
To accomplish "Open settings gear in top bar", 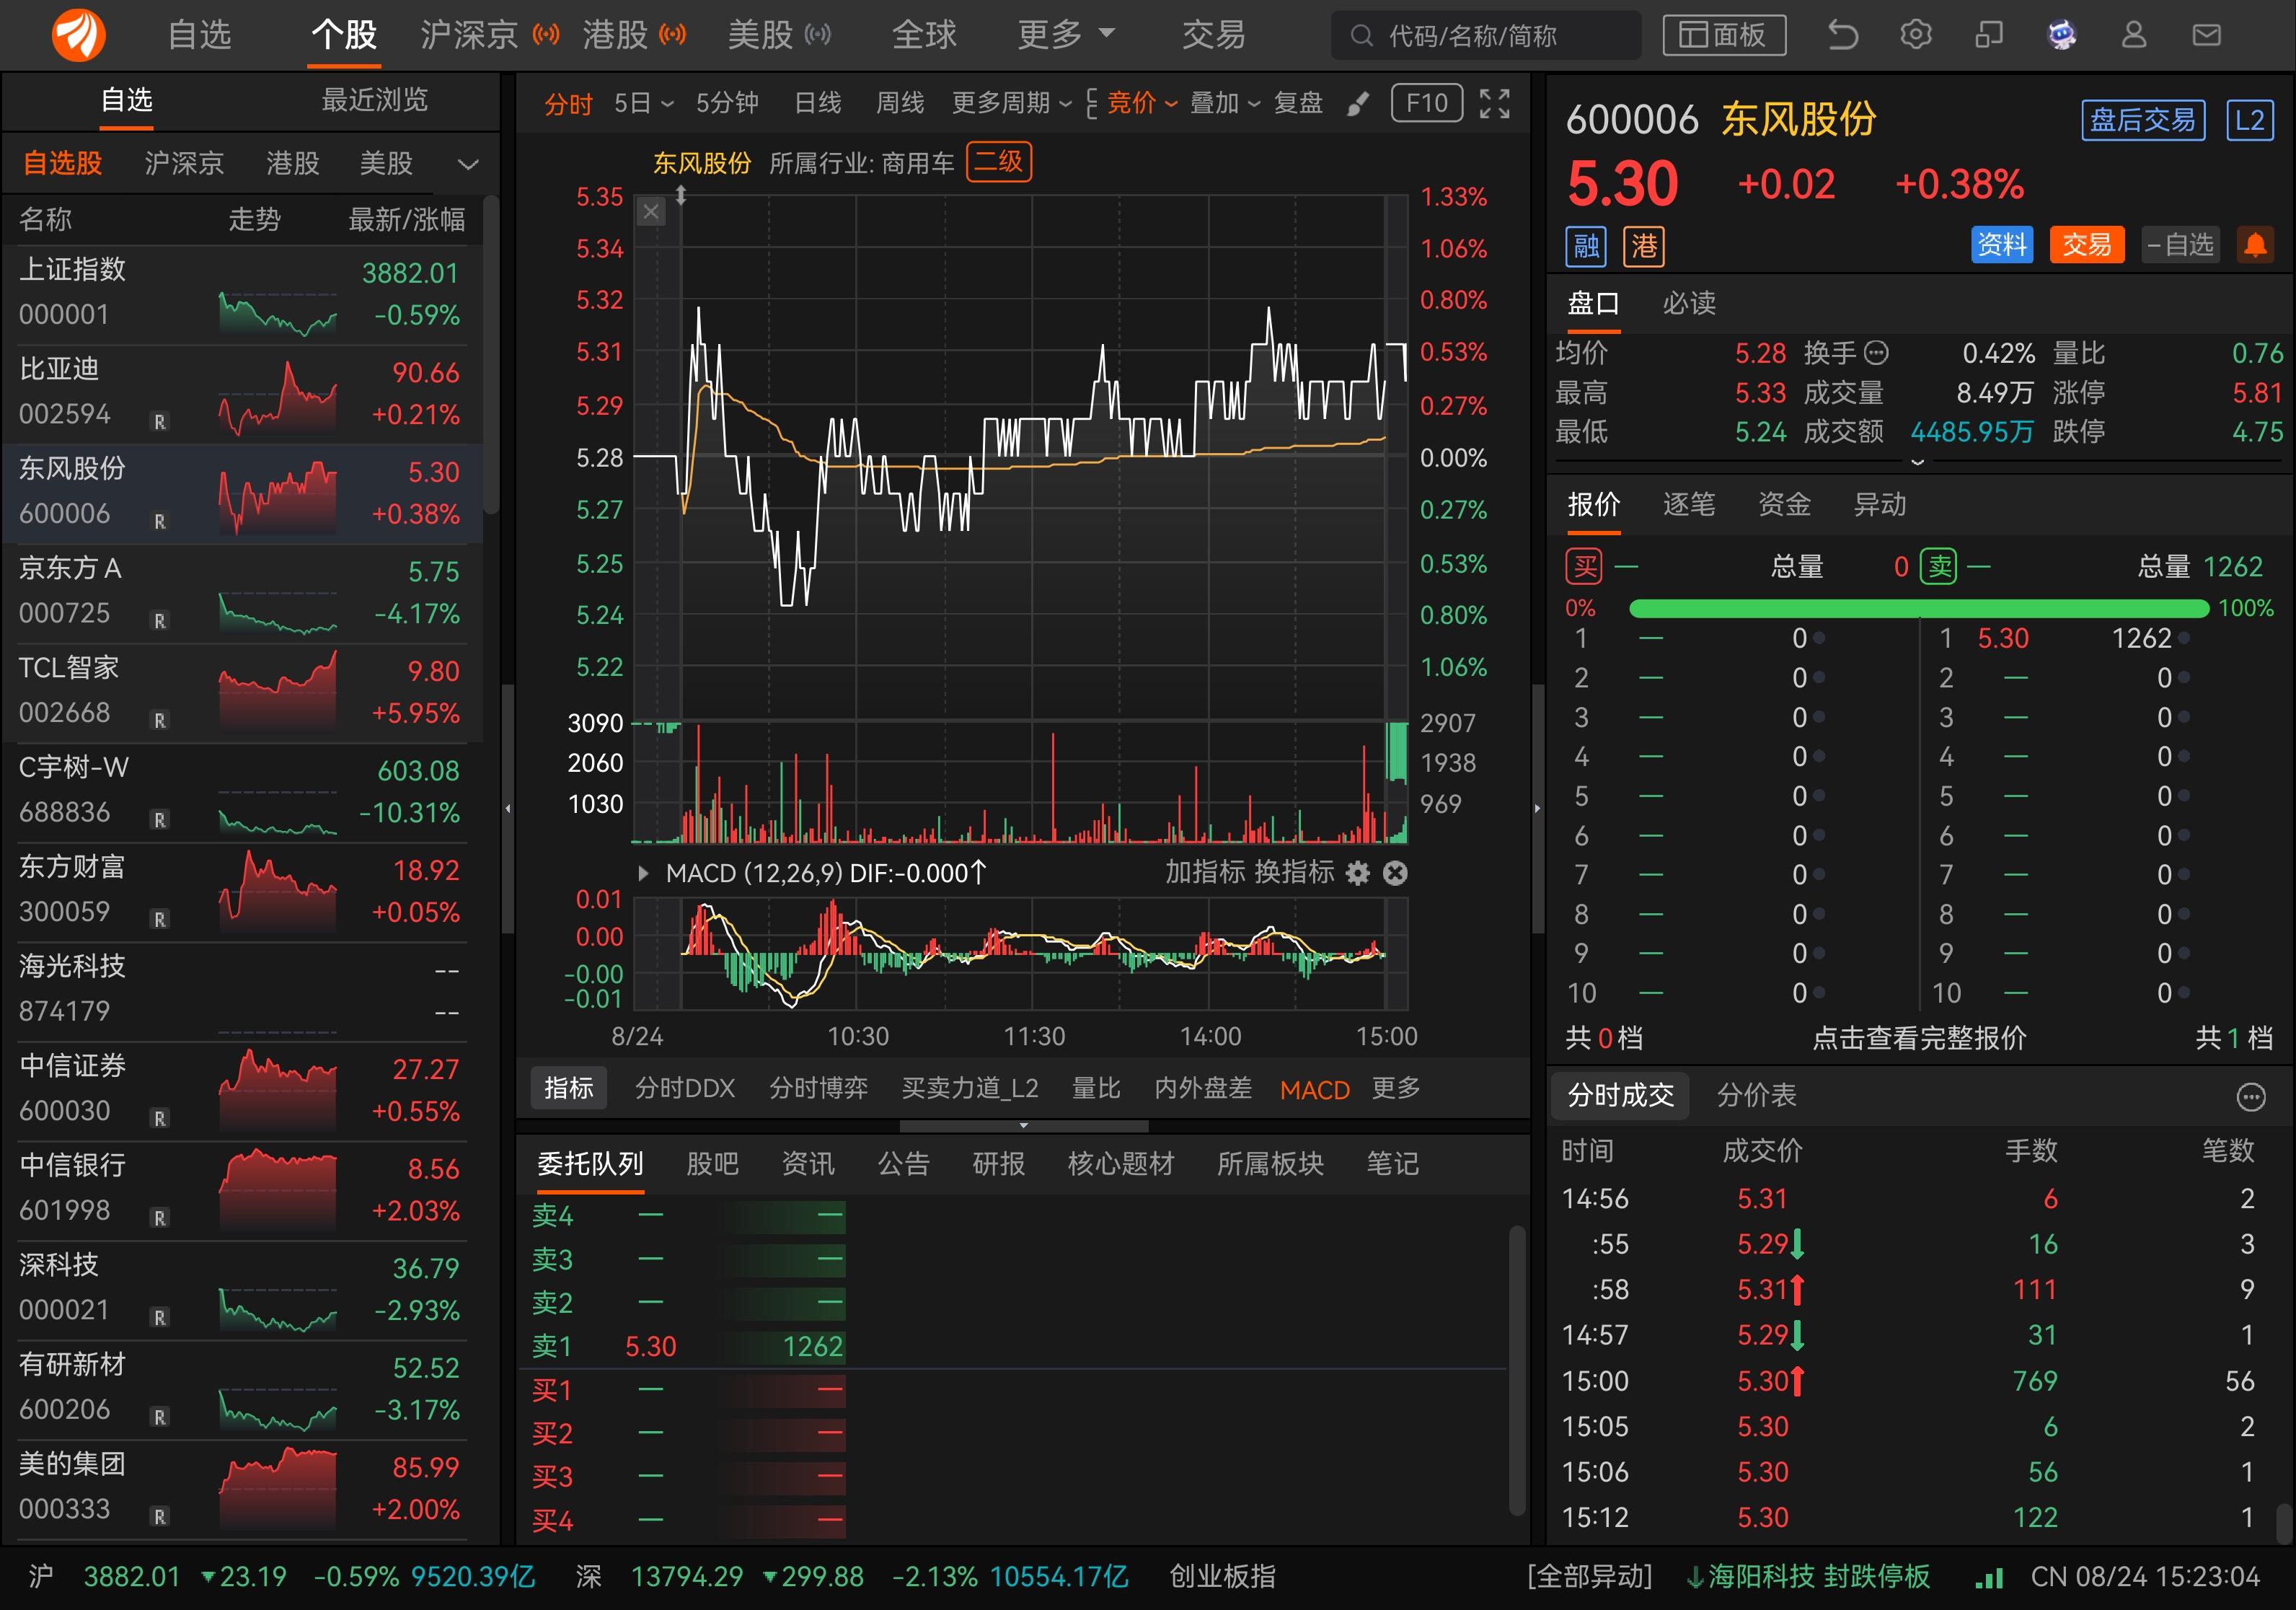I will pyautogui.click(x=1915, y=35).
